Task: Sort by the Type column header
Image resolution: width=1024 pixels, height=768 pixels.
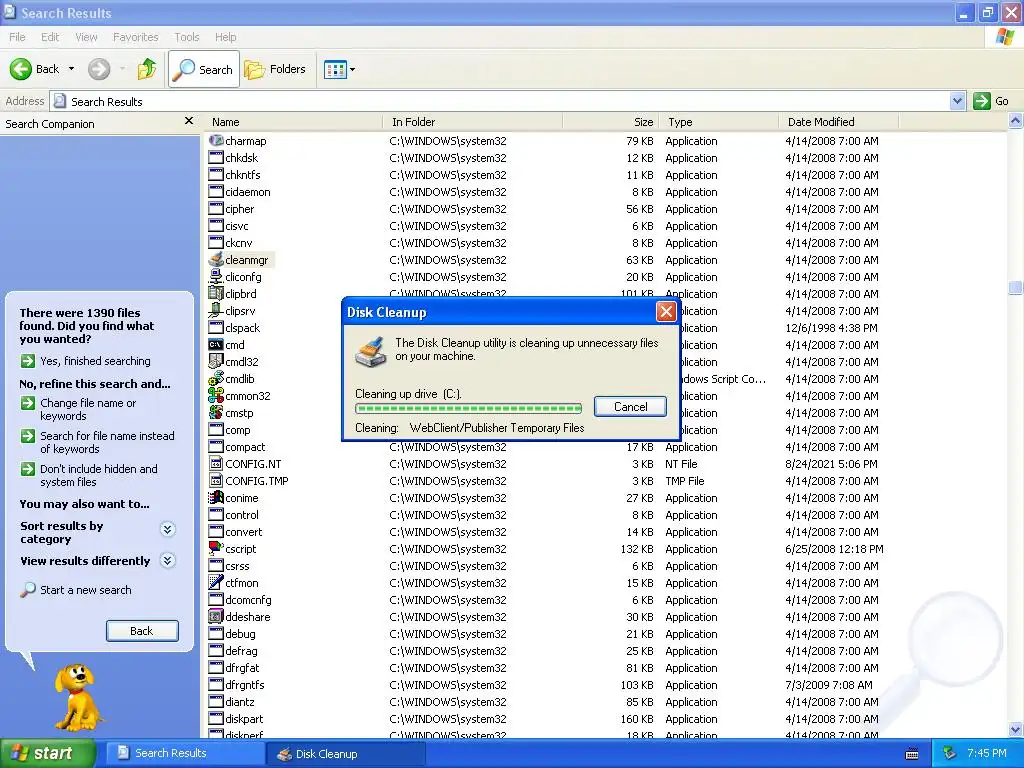Action: point(718,121)
